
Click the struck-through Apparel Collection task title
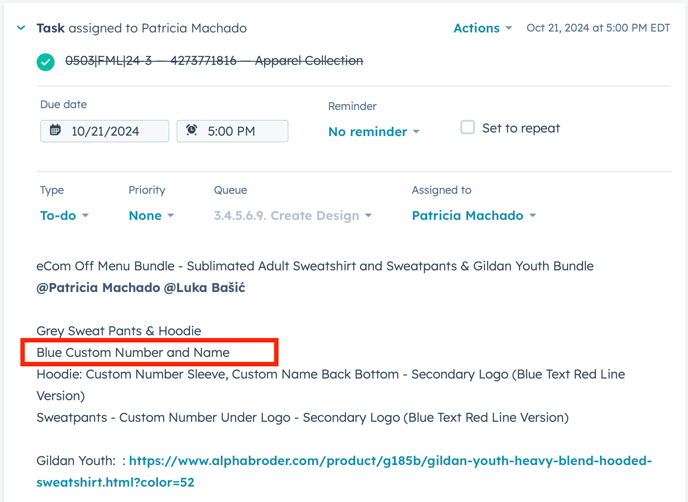[x=214, y=61]
